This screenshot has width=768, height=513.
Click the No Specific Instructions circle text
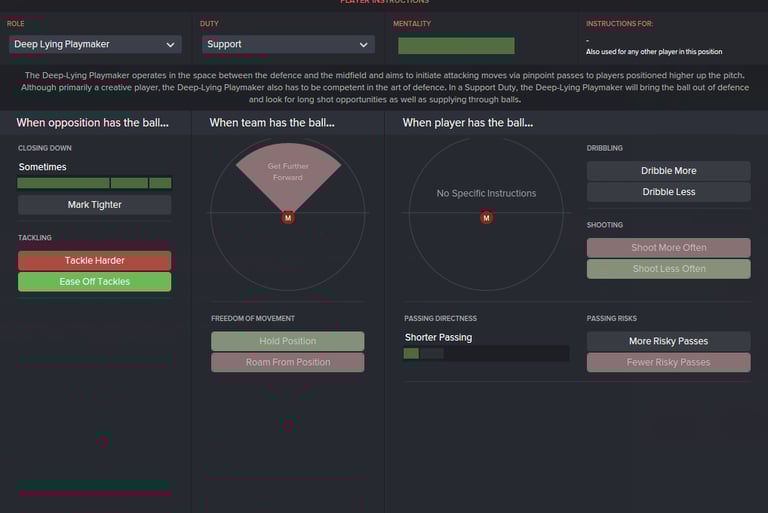point(486,194)
